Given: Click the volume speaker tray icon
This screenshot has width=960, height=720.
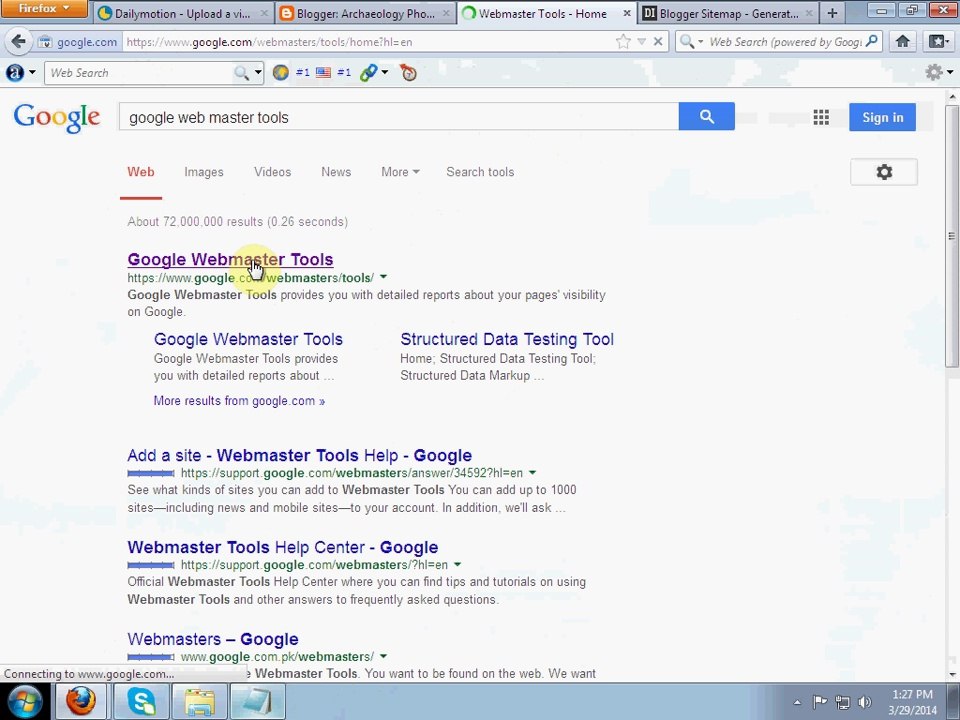Looking at the screenshot, I should 864,702.
